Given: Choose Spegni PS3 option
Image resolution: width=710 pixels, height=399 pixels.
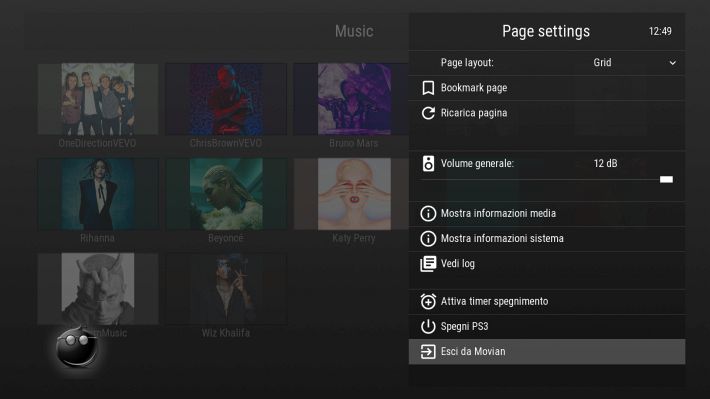Looking at the screenshot, I should tap(547, 327).
